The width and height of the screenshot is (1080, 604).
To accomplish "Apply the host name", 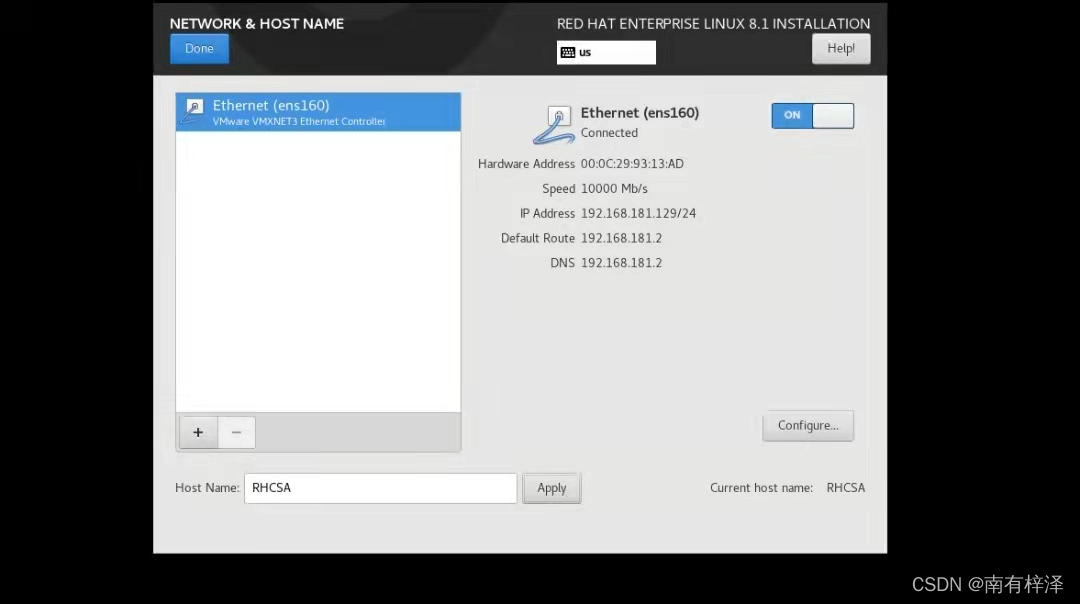I will pos(552,488).
